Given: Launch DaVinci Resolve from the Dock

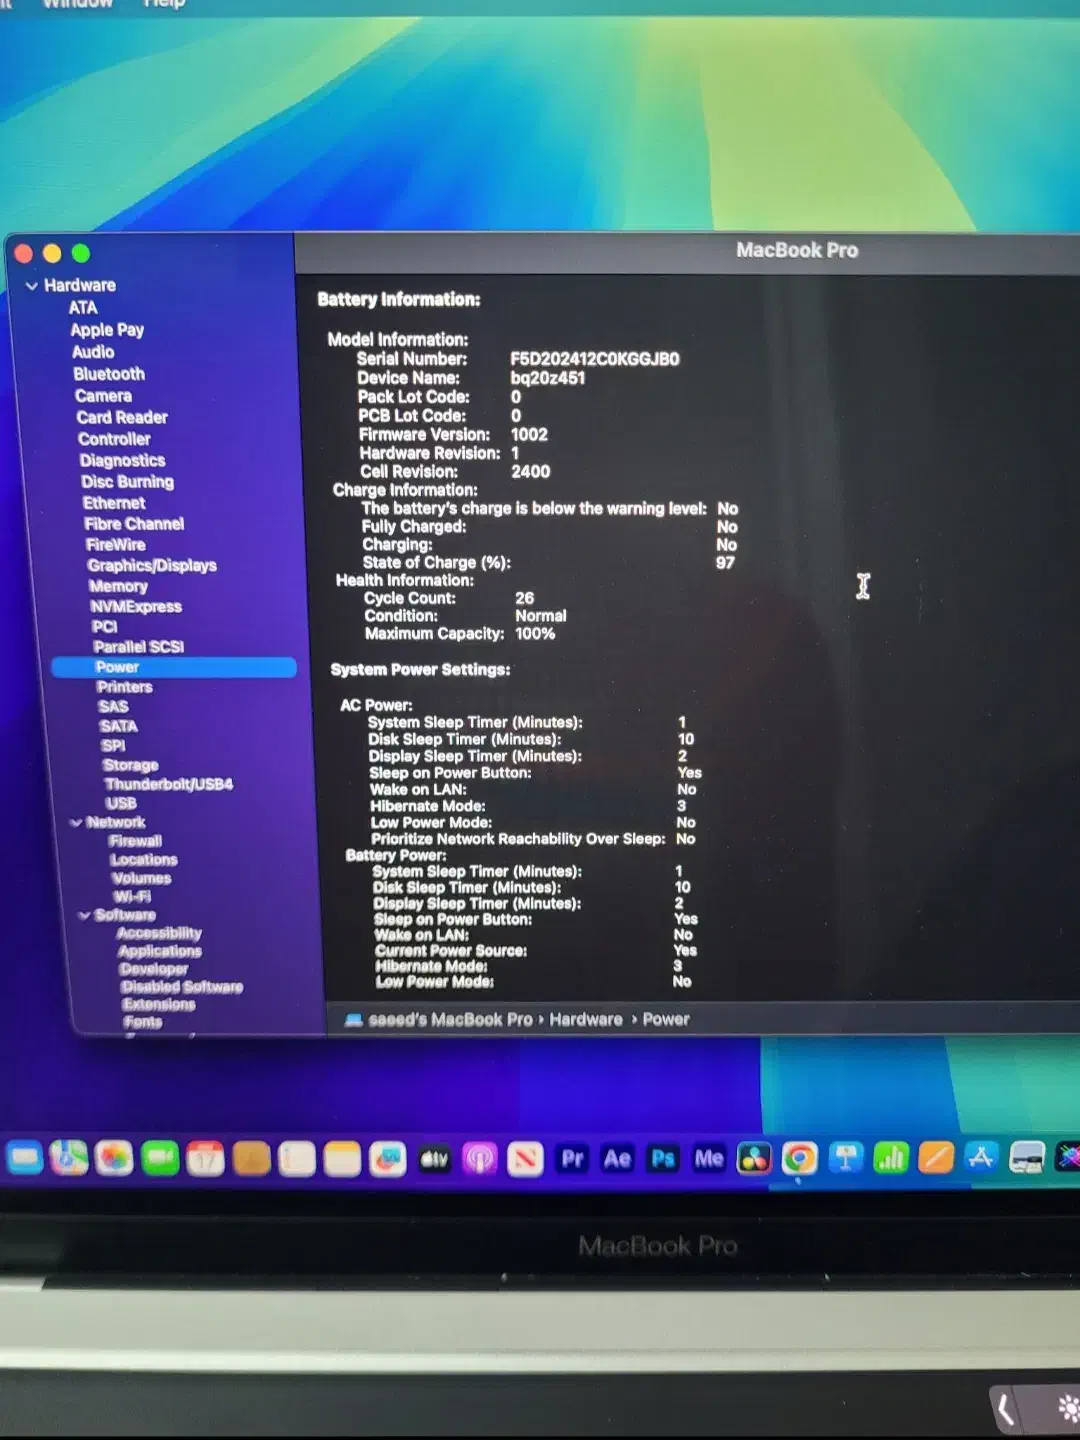Looking at the screenshot, I should click(x=753, y=1158).
